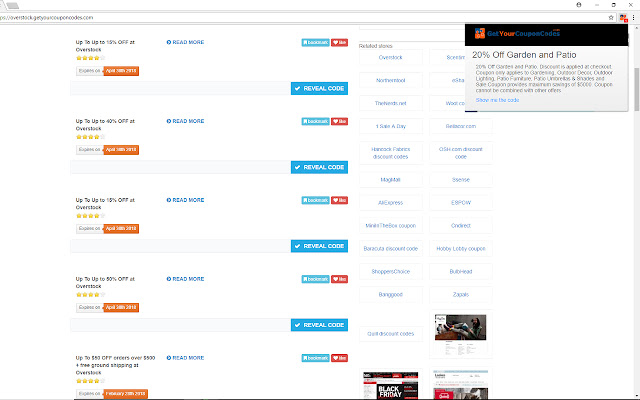Viewport: 640px width, 400px height.
Task: Read more about $50 OFF orders coupon
Action: [x=185, y=358]
